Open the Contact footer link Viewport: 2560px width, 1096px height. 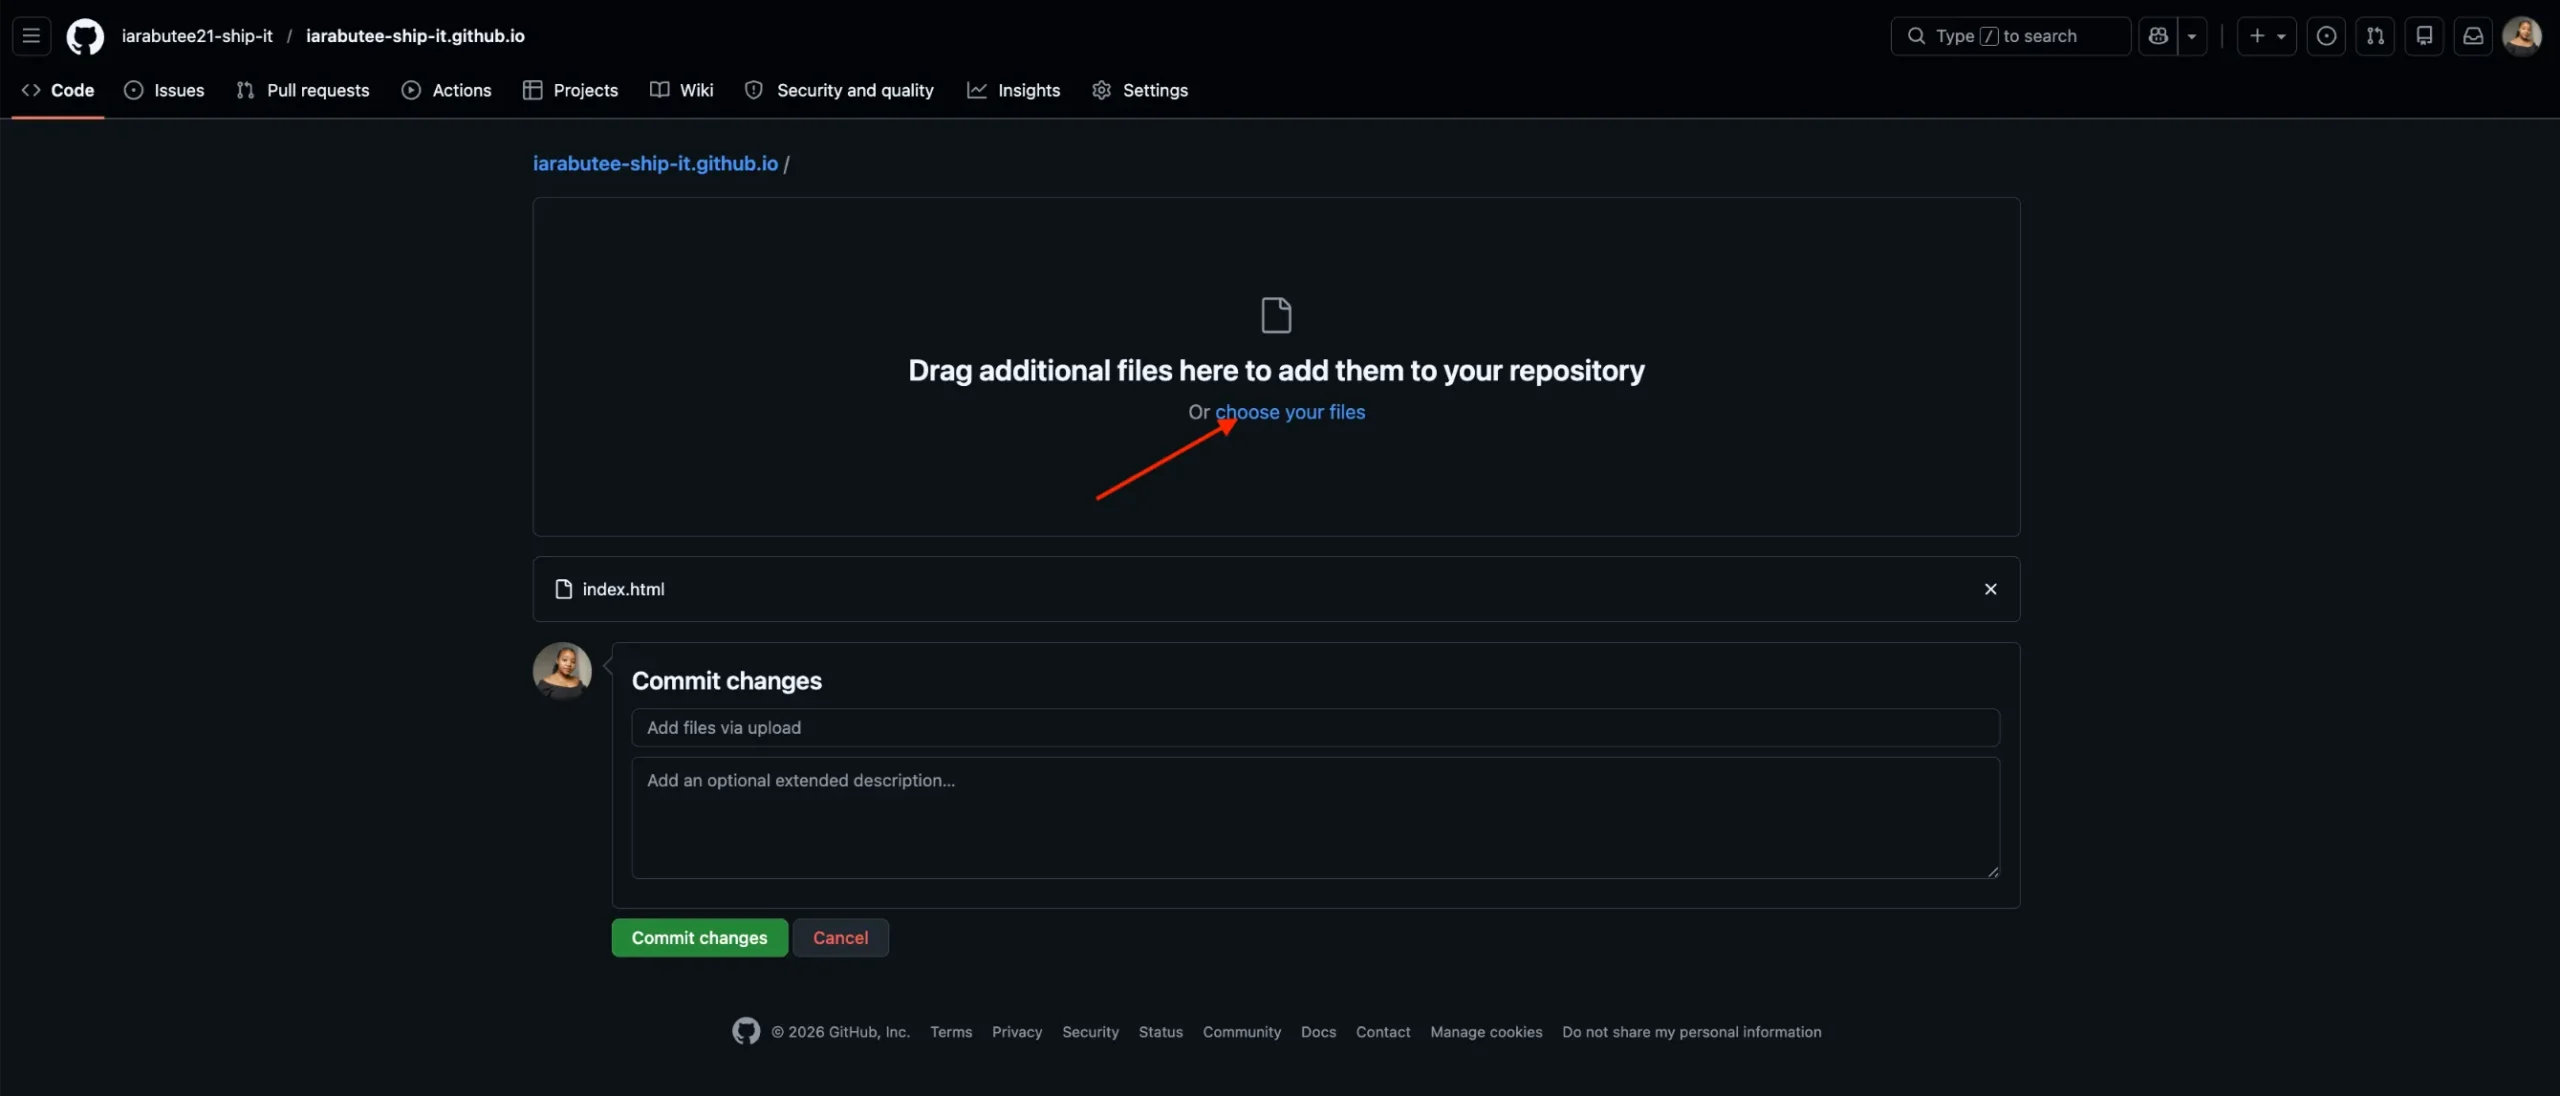1383,1032
